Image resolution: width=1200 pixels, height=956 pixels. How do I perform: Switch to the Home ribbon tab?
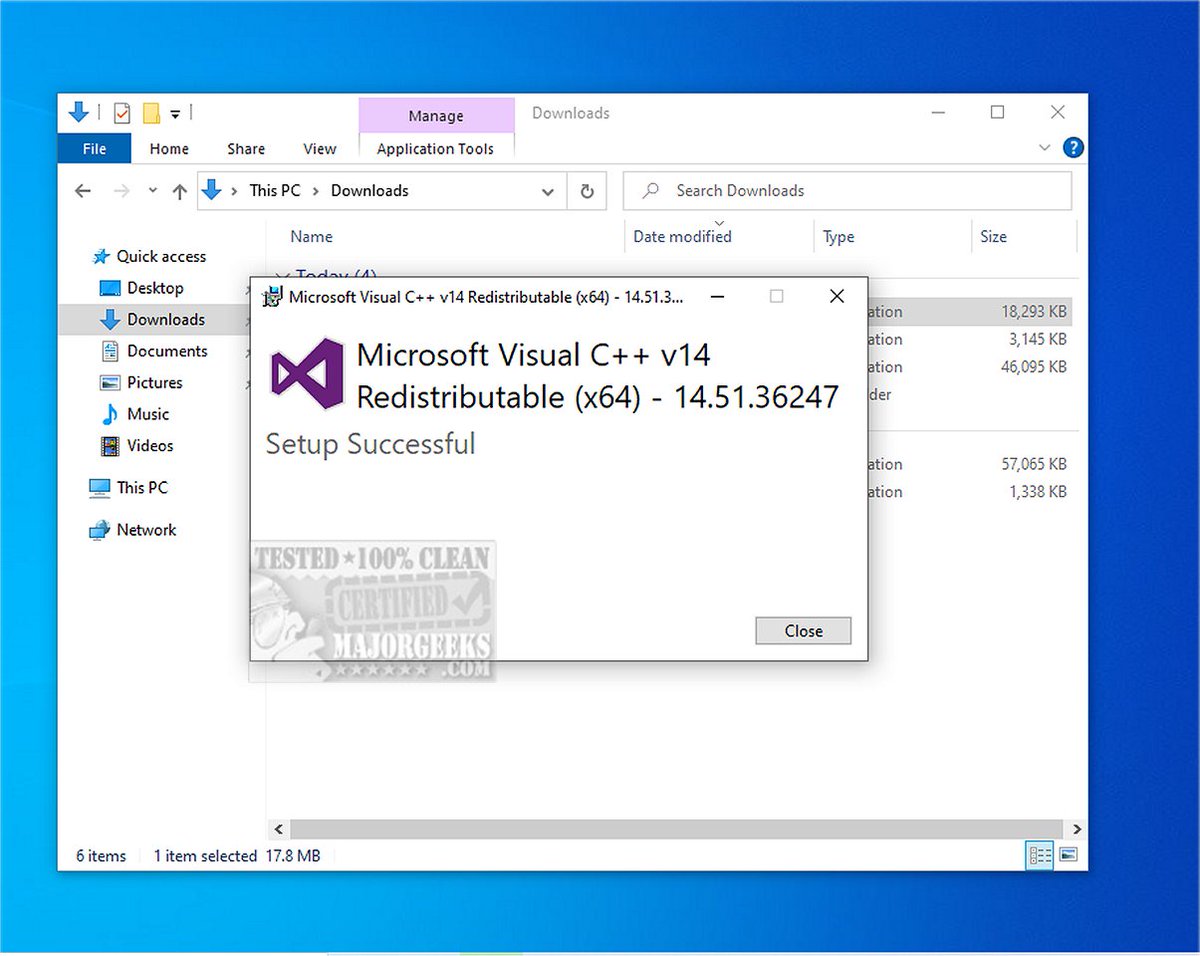[x=169, y=149]
